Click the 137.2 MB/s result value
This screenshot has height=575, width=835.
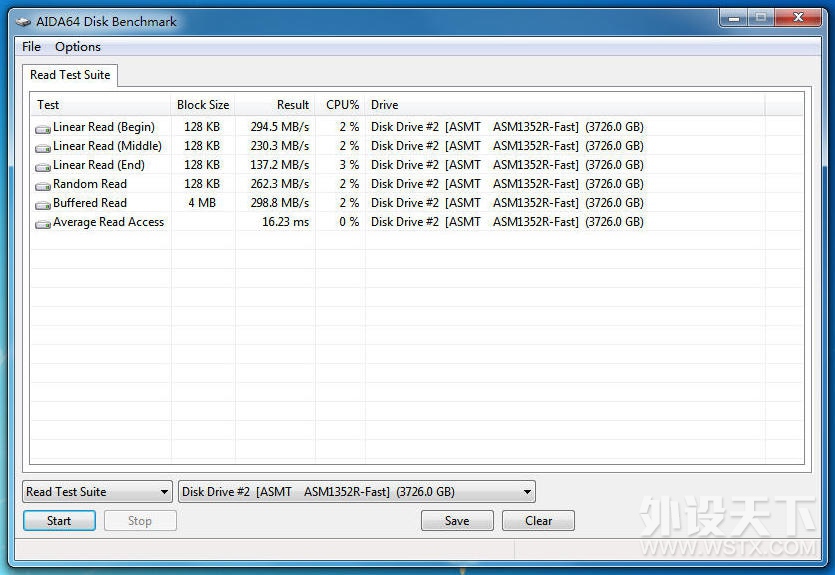pos(280,165)
